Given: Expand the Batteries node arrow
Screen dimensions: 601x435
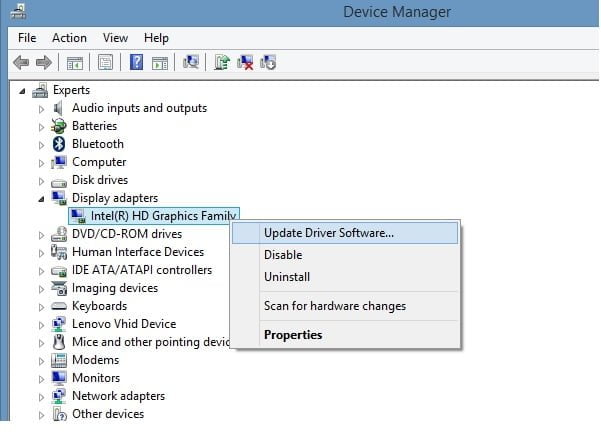Looking at the screenshot, I should pyautogui.click(x=41, y=127).
